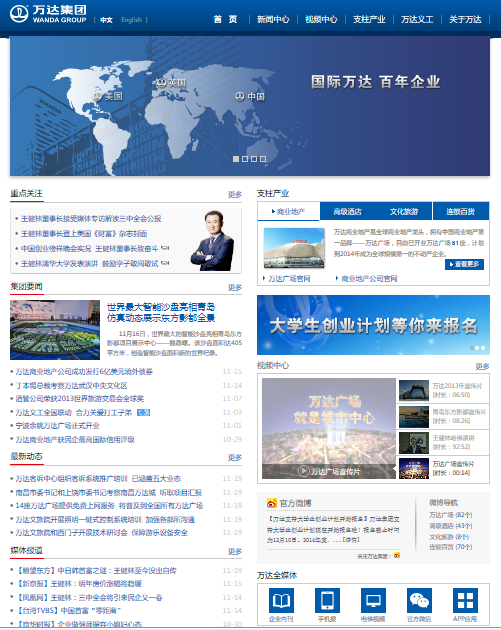Select the first banner slide indicator

pos(236,159)
